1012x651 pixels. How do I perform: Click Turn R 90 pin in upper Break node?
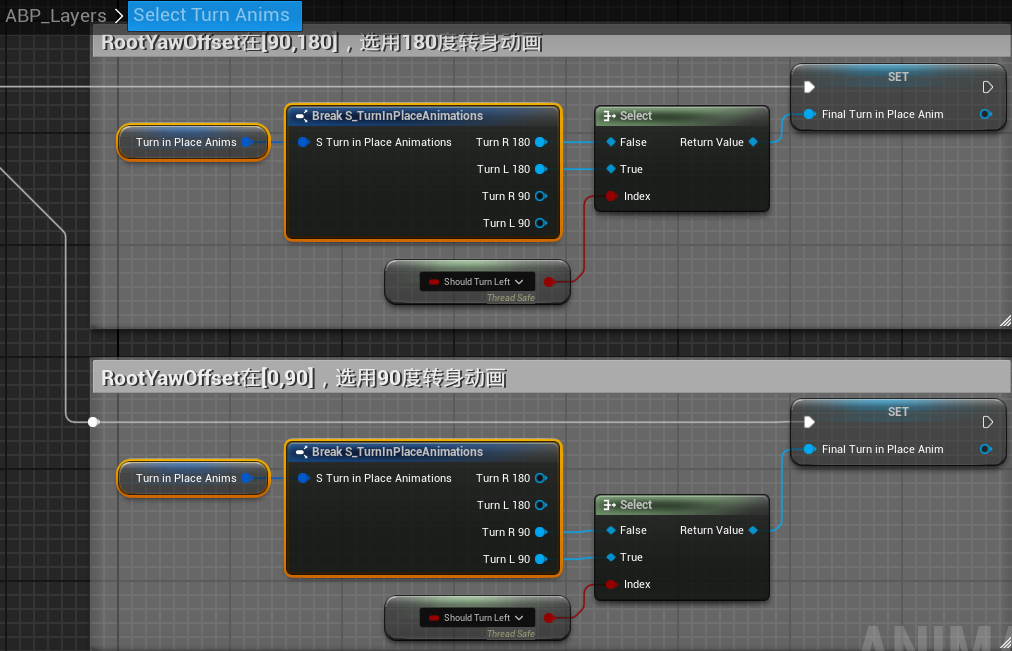click(541, 196)
